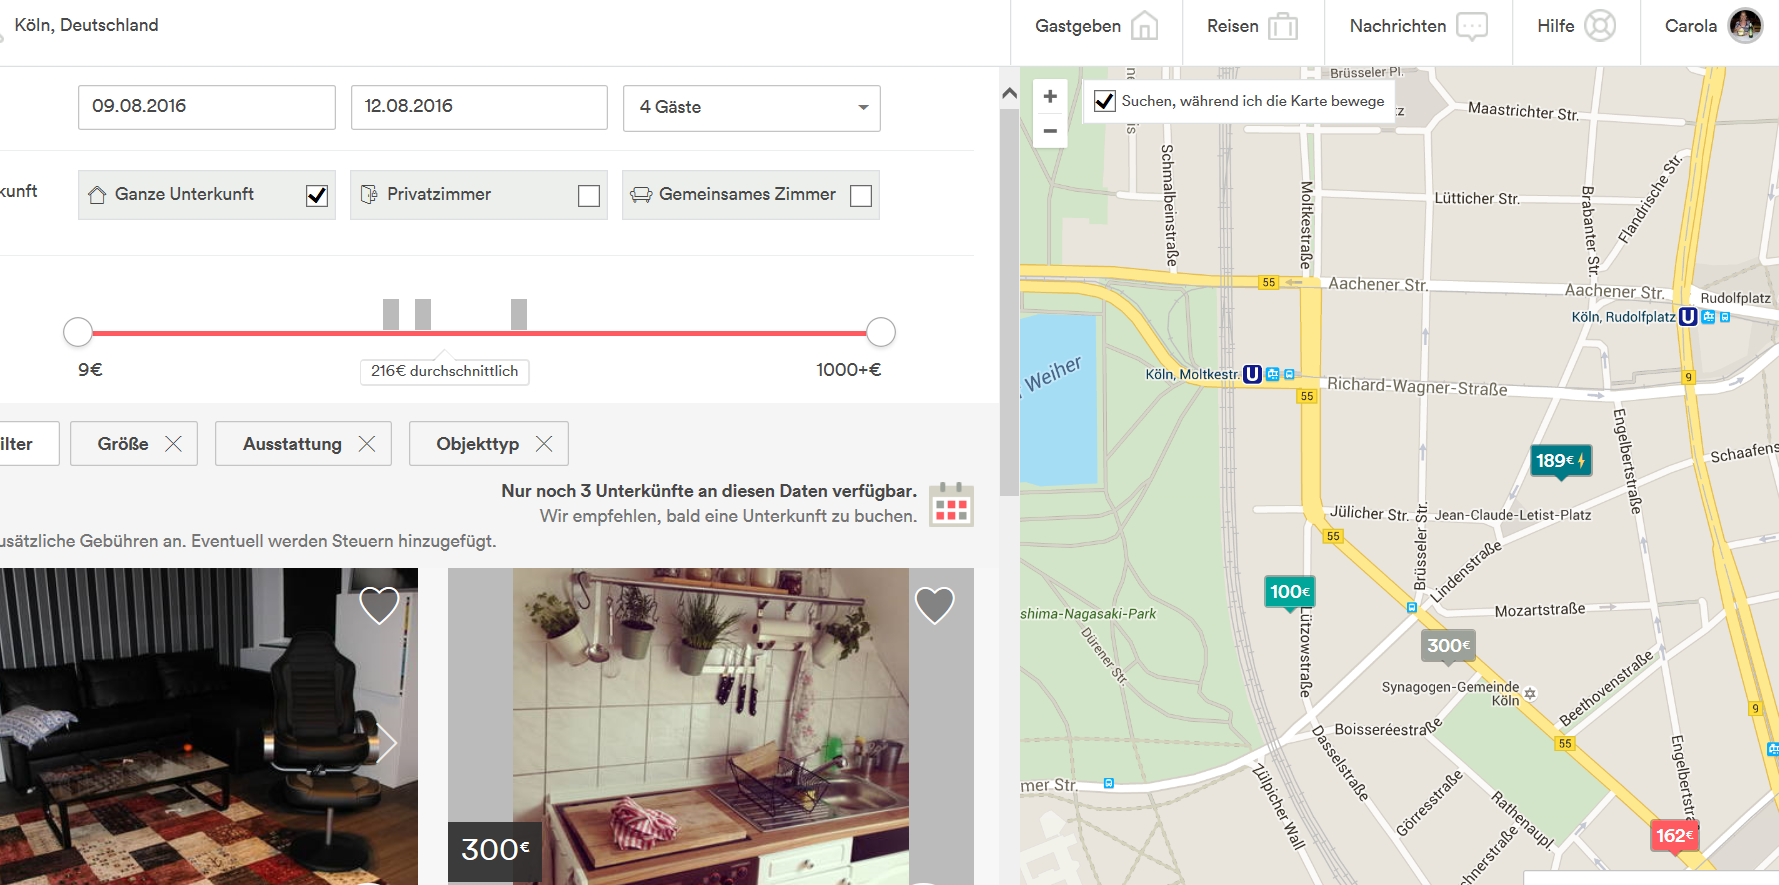Viewport: 1779px width, 885px height.
Task: Click the Richard-Wagner-Straße map label
Action: (1417, 386)
